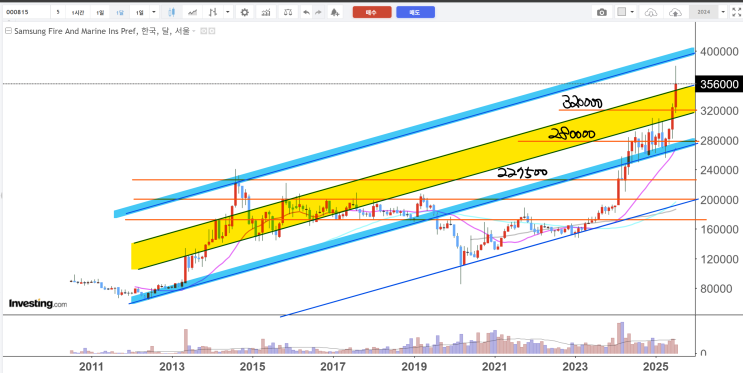Image resolution: width=743 pixels, height=373 pixels.
Task: Click the Investing.com logo link
Action: click(x=38, y=303)
